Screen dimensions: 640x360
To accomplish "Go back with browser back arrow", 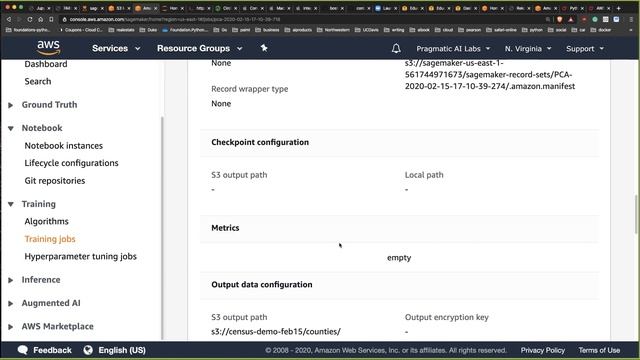I will click(x=9, y=19).
